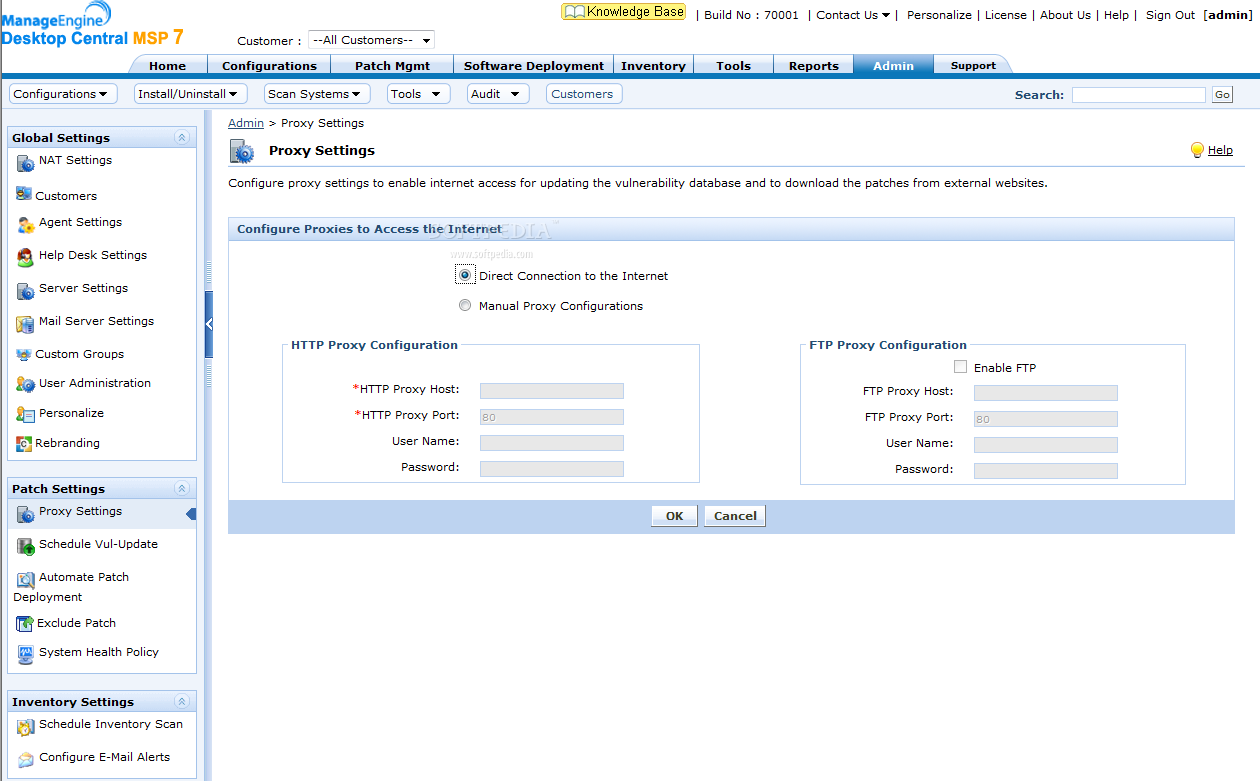Click the HTTP Proxy Host field
Viewport: 1260px width, 781px height.
(x=552, y=391)
